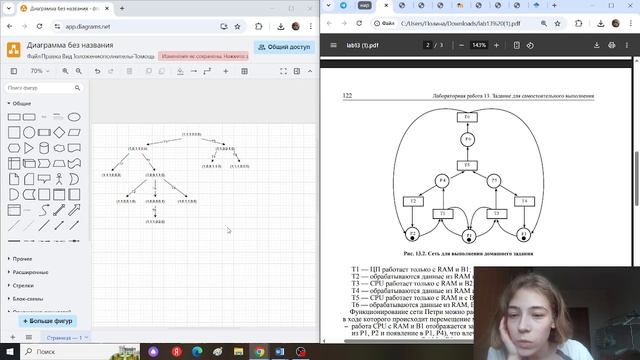Open the Файл menu in draw.io

pos(34,56)
